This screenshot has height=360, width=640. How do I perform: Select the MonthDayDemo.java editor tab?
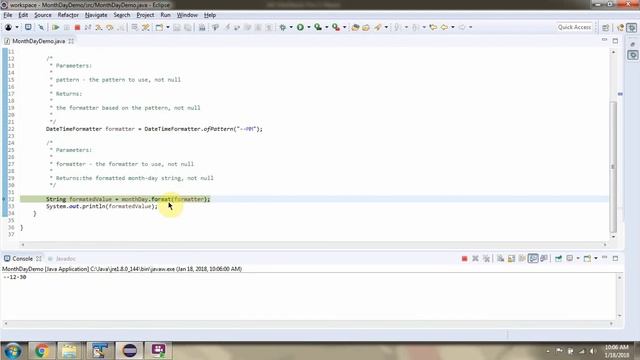(38, 41)
